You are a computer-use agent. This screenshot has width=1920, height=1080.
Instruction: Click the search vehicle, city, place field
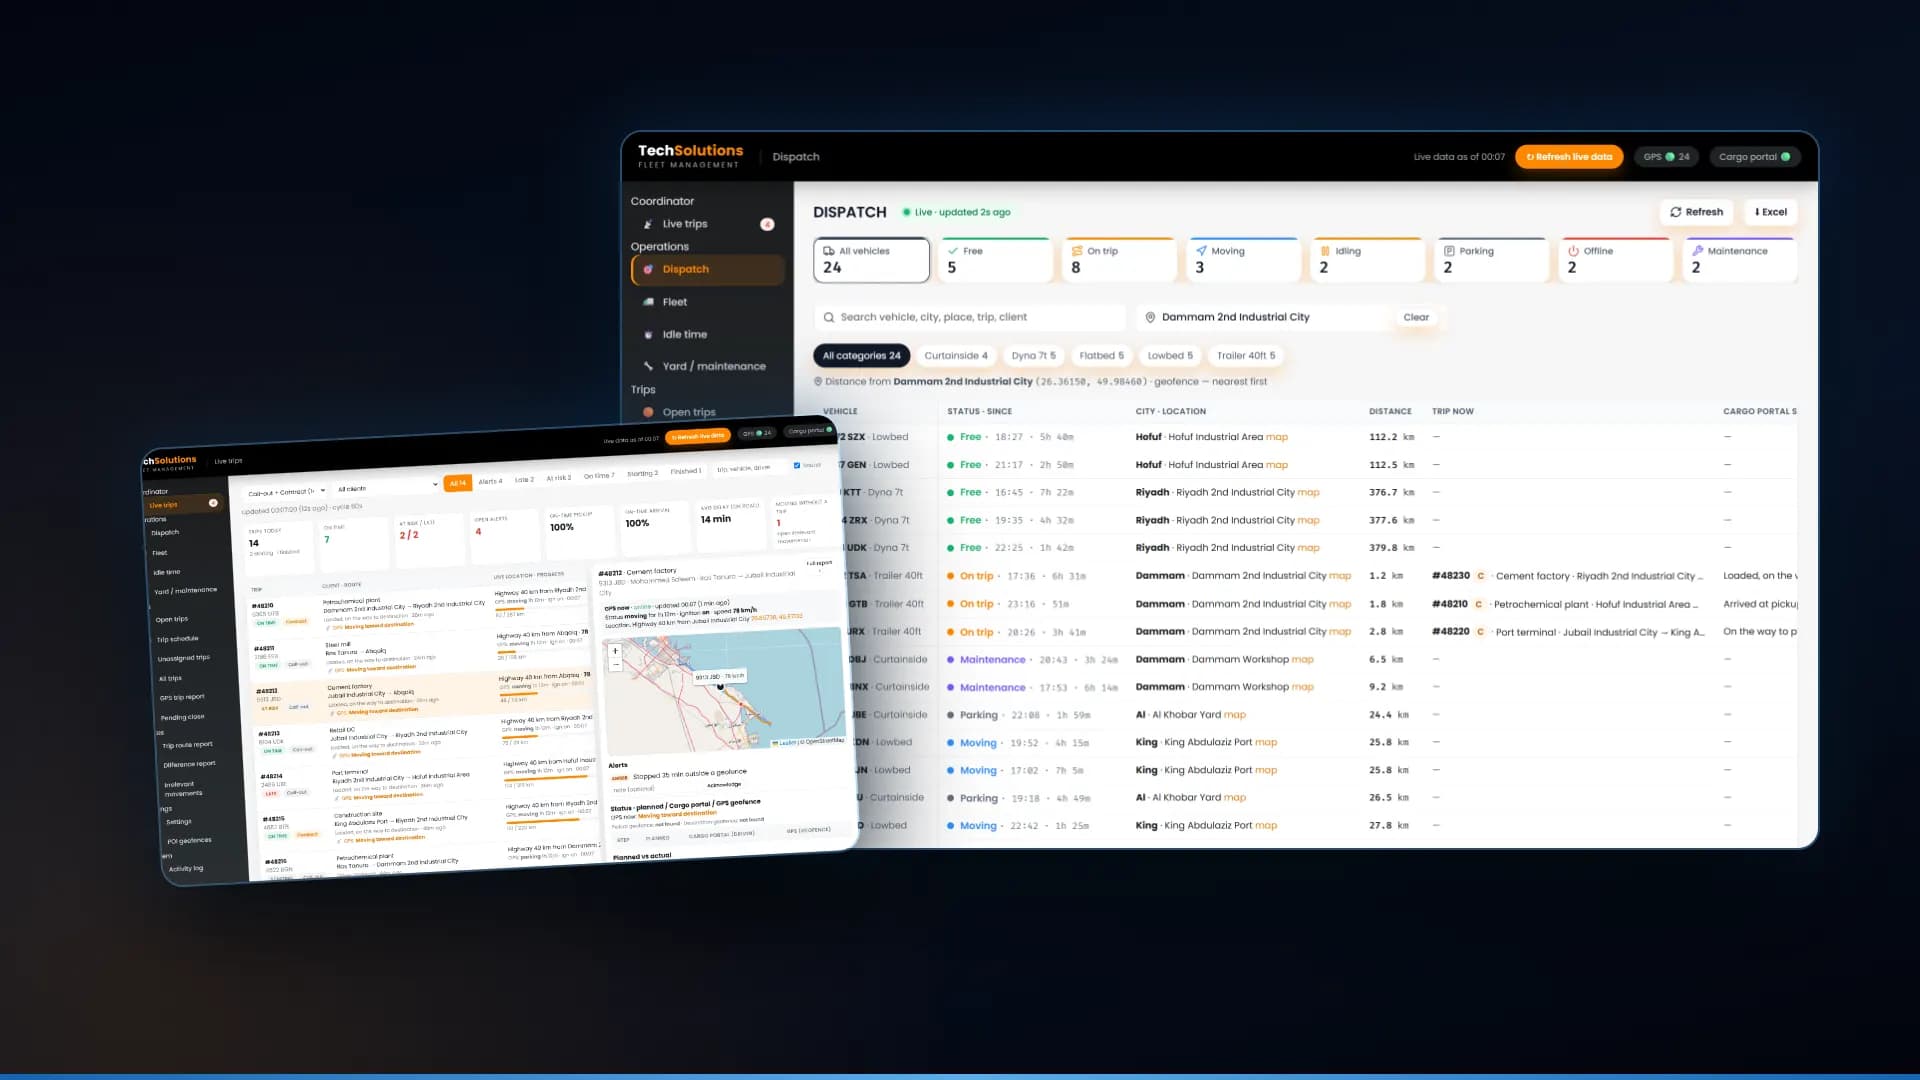click(x=969, y=317)
